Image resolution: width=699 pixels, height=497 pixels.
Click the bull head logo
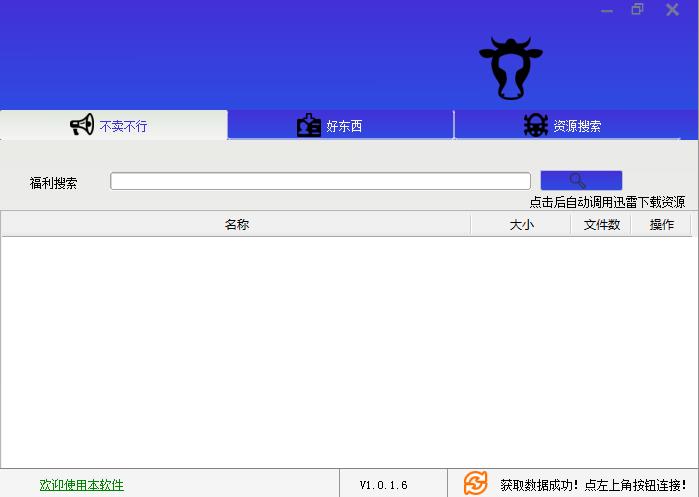coord(510,68)
